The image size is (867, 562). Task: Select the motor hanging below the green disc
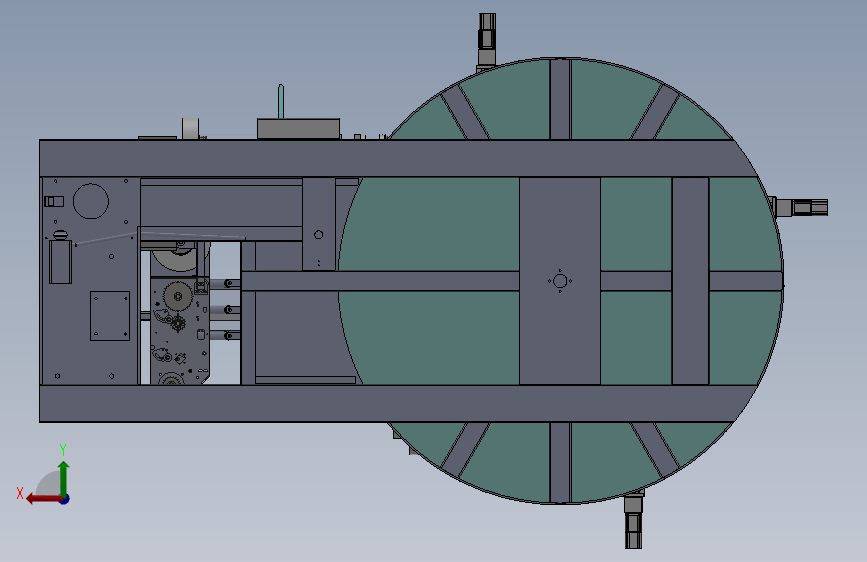pos(634,521)
